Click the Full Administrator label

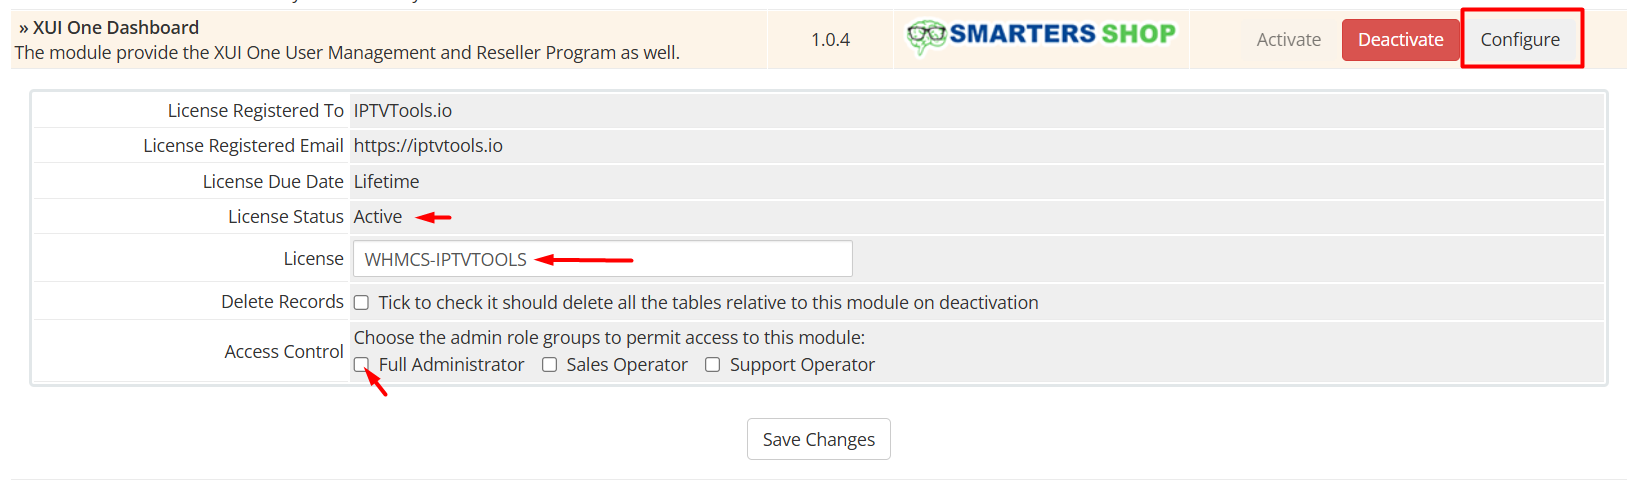tap(451, 365)
